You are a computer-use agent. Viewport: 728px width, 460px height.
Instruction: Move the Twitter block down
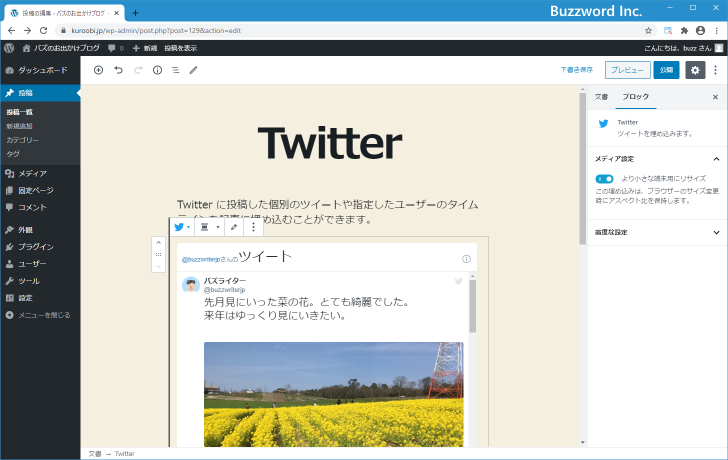coord(158,266)
